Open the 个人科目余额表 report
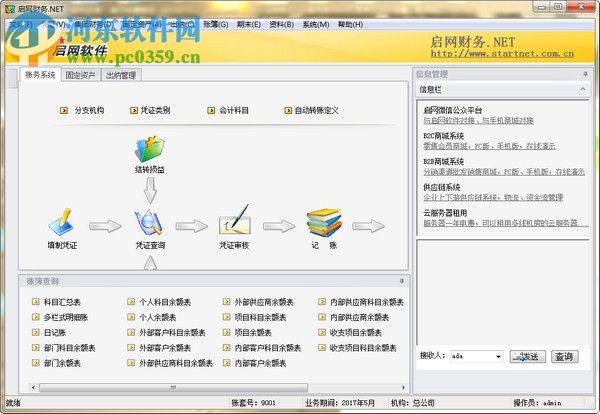600x414 pixels. tap(159, 302)
